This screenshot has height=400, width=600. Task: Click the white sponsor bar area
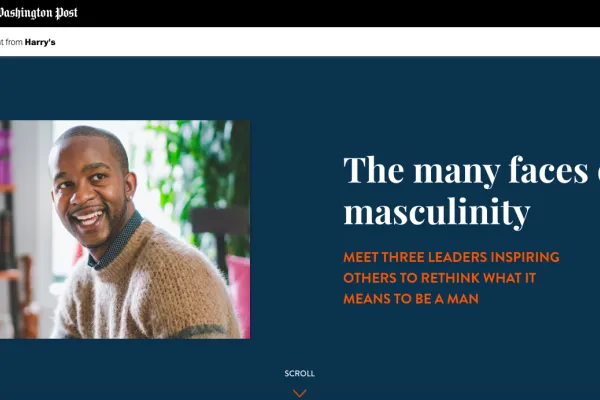pyautogui.click(x=300, y=42)
